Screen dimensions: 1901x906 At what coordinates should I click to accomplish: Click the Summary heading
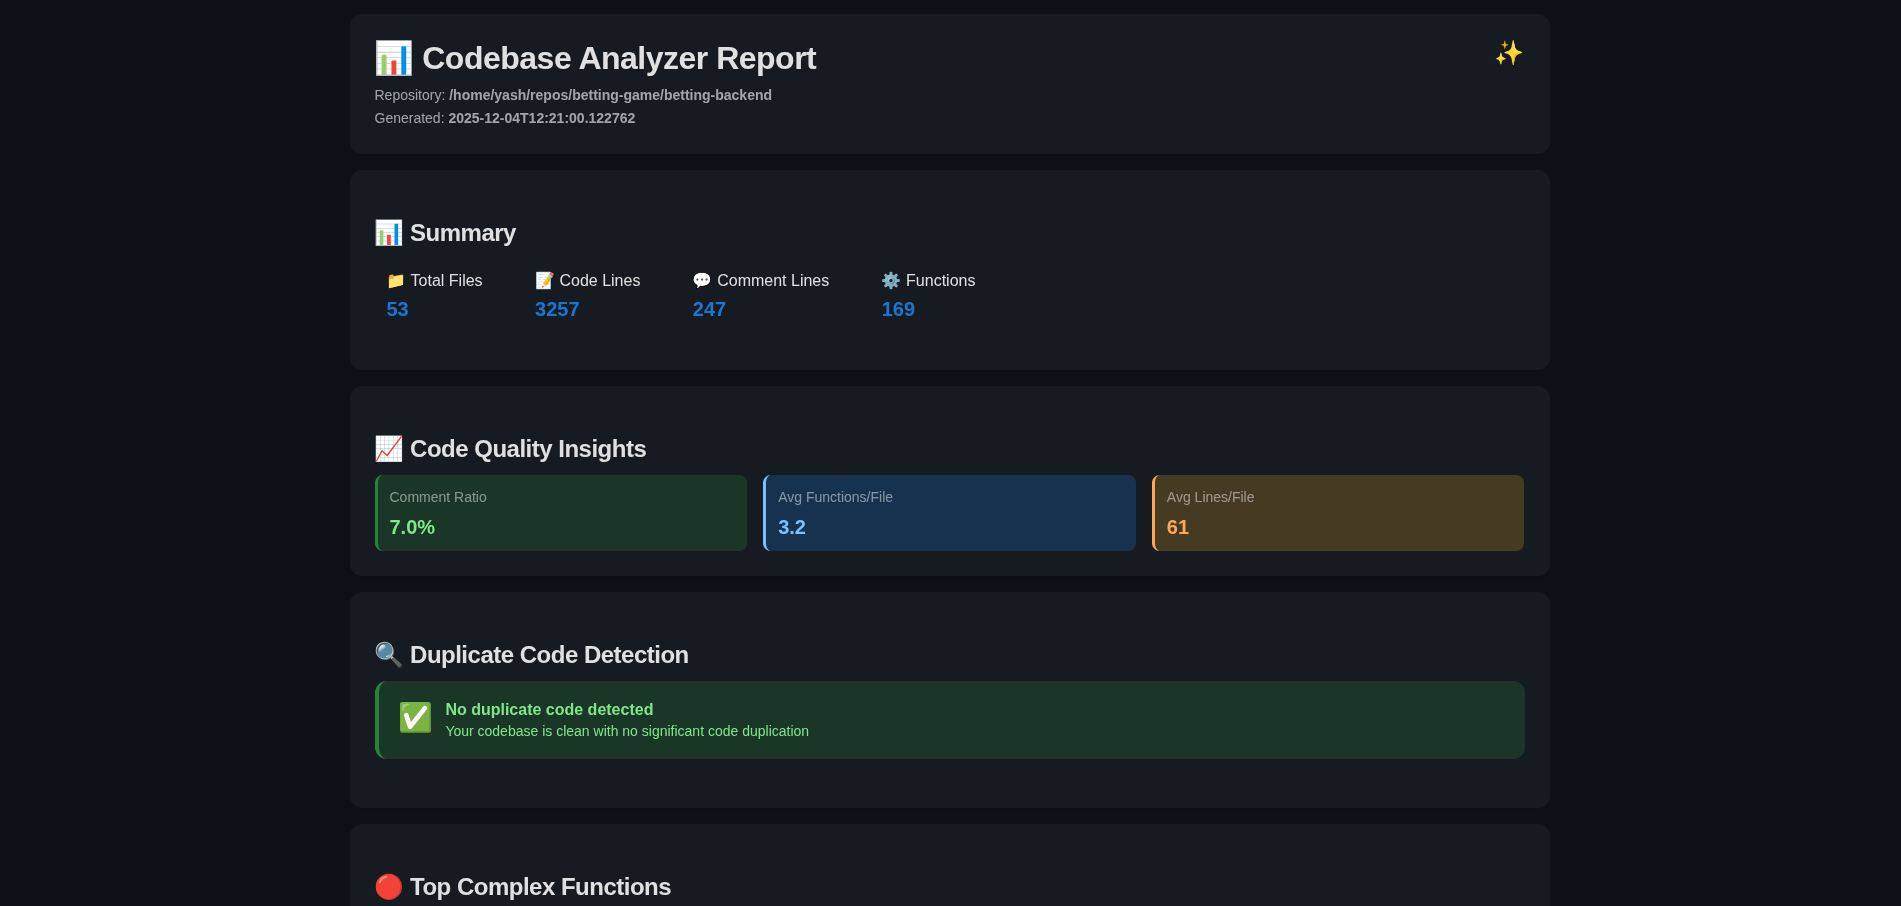pyautogui.click(x=463, y=233)
